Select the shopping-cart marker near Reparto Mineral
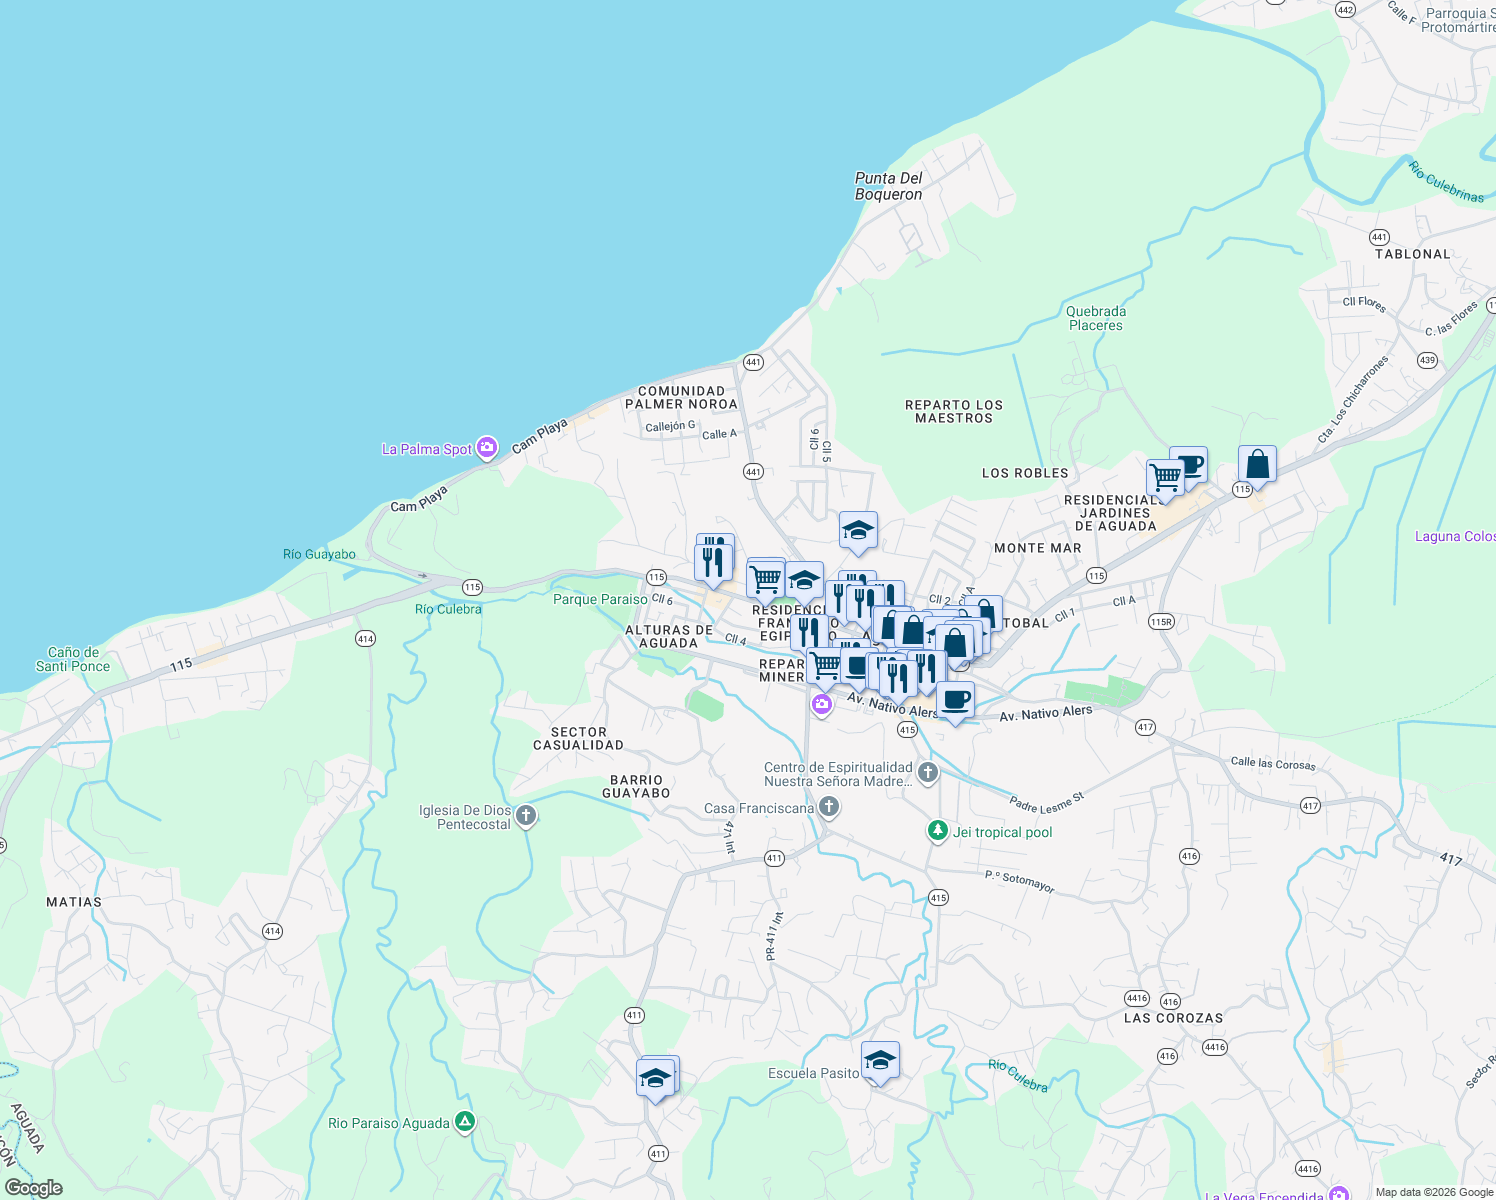This screenshot has width=1496, height=1200. (x=825, y=665)
